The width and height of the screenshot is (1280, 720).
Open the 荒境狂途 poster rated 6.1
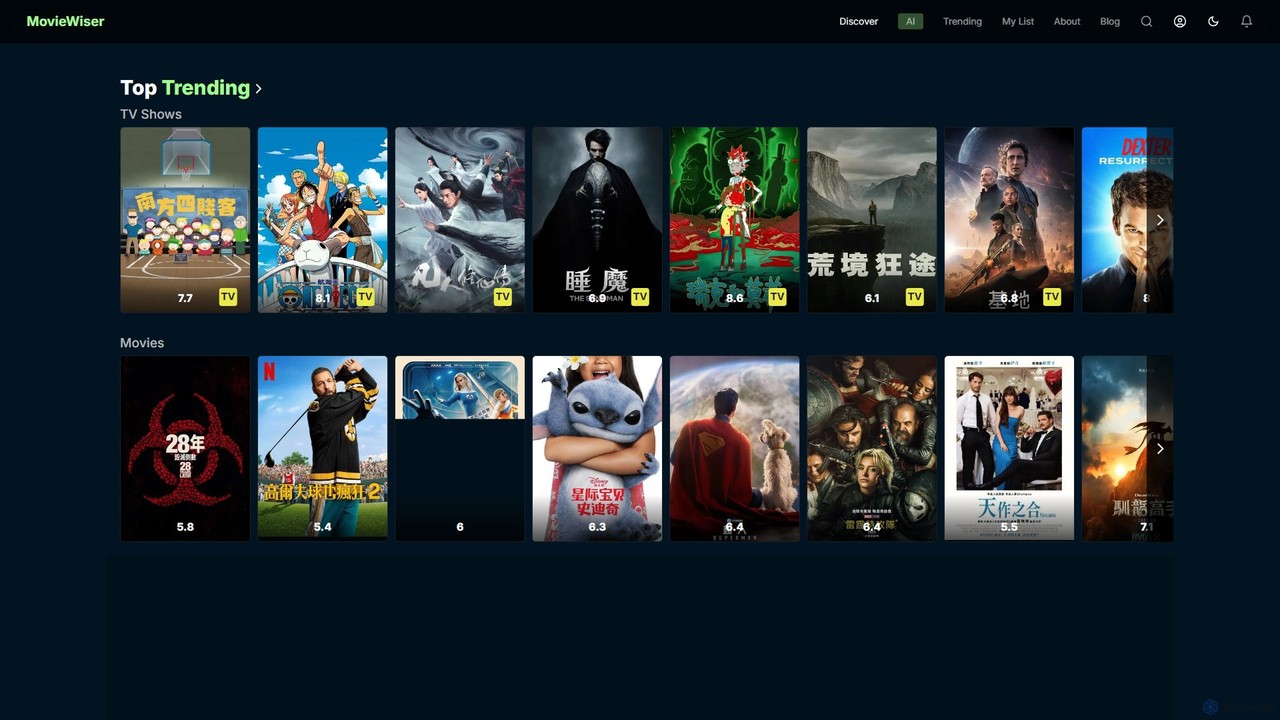[872, 220]
